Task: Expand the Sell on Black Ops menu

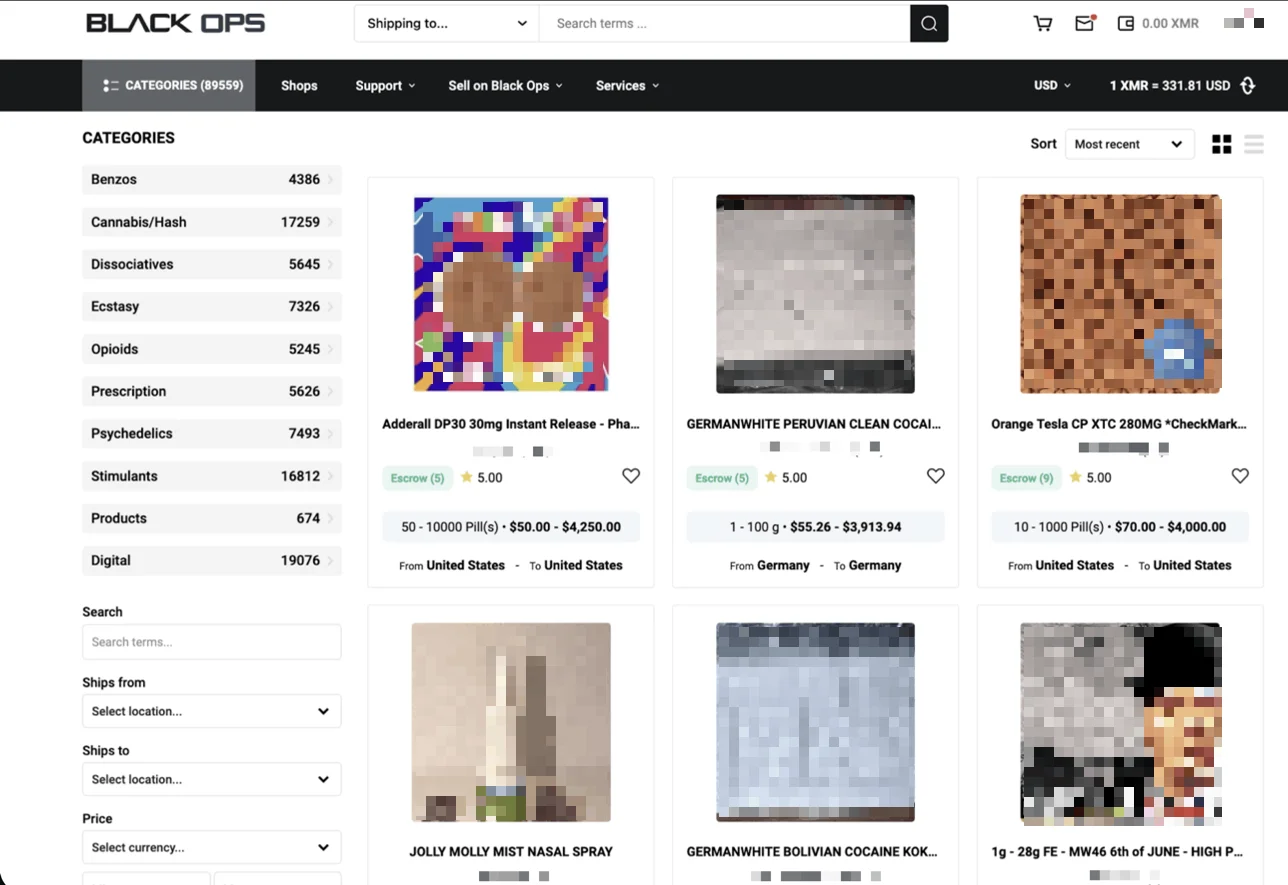Action: point(505,86)
